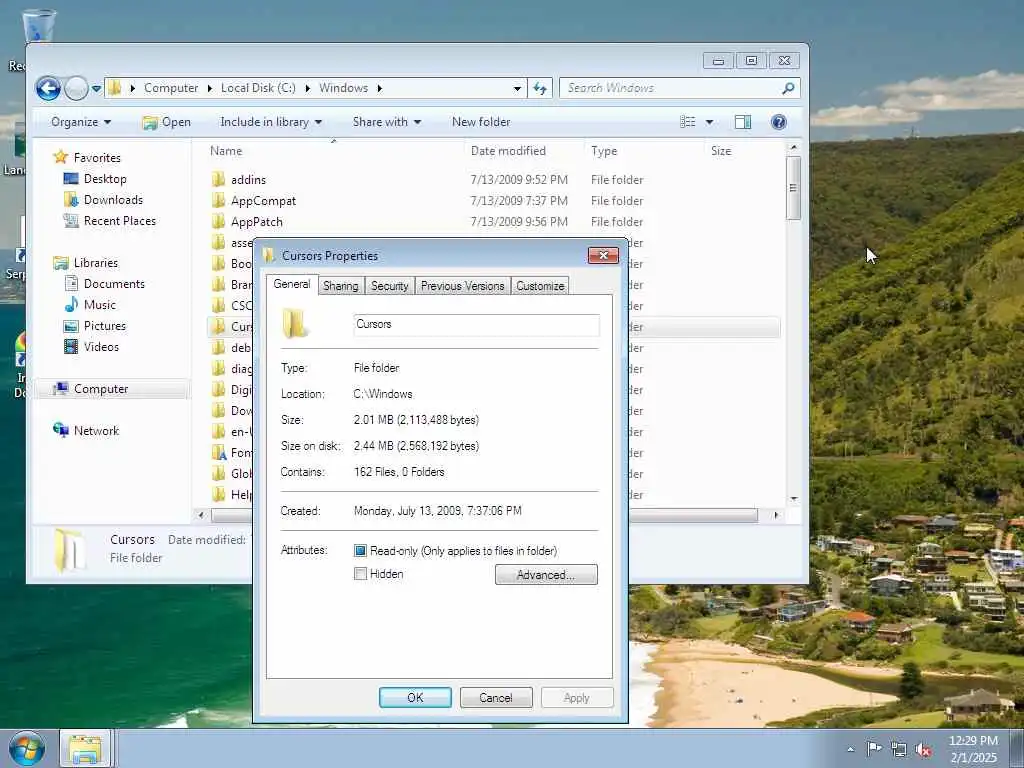This screenshot has width=1024, height=768.
Task: Click the vertical scrollbar thumb in file list
Action: pos(793,188)
